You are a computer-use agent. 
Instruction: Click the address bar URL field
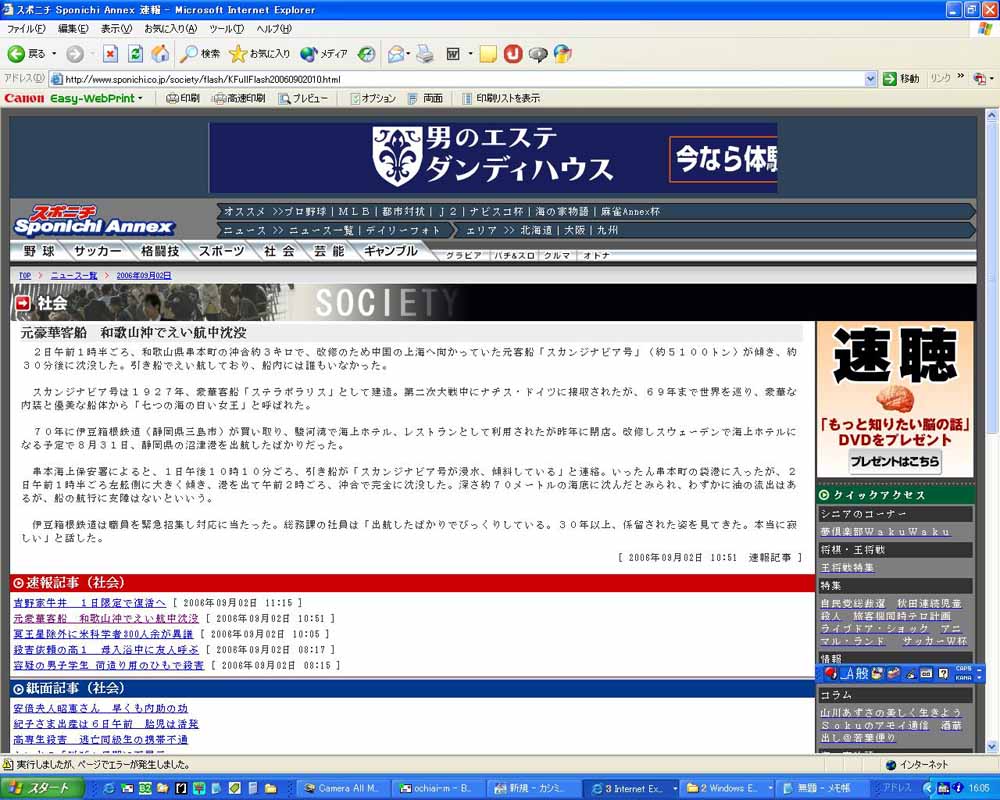pos(457,79)
